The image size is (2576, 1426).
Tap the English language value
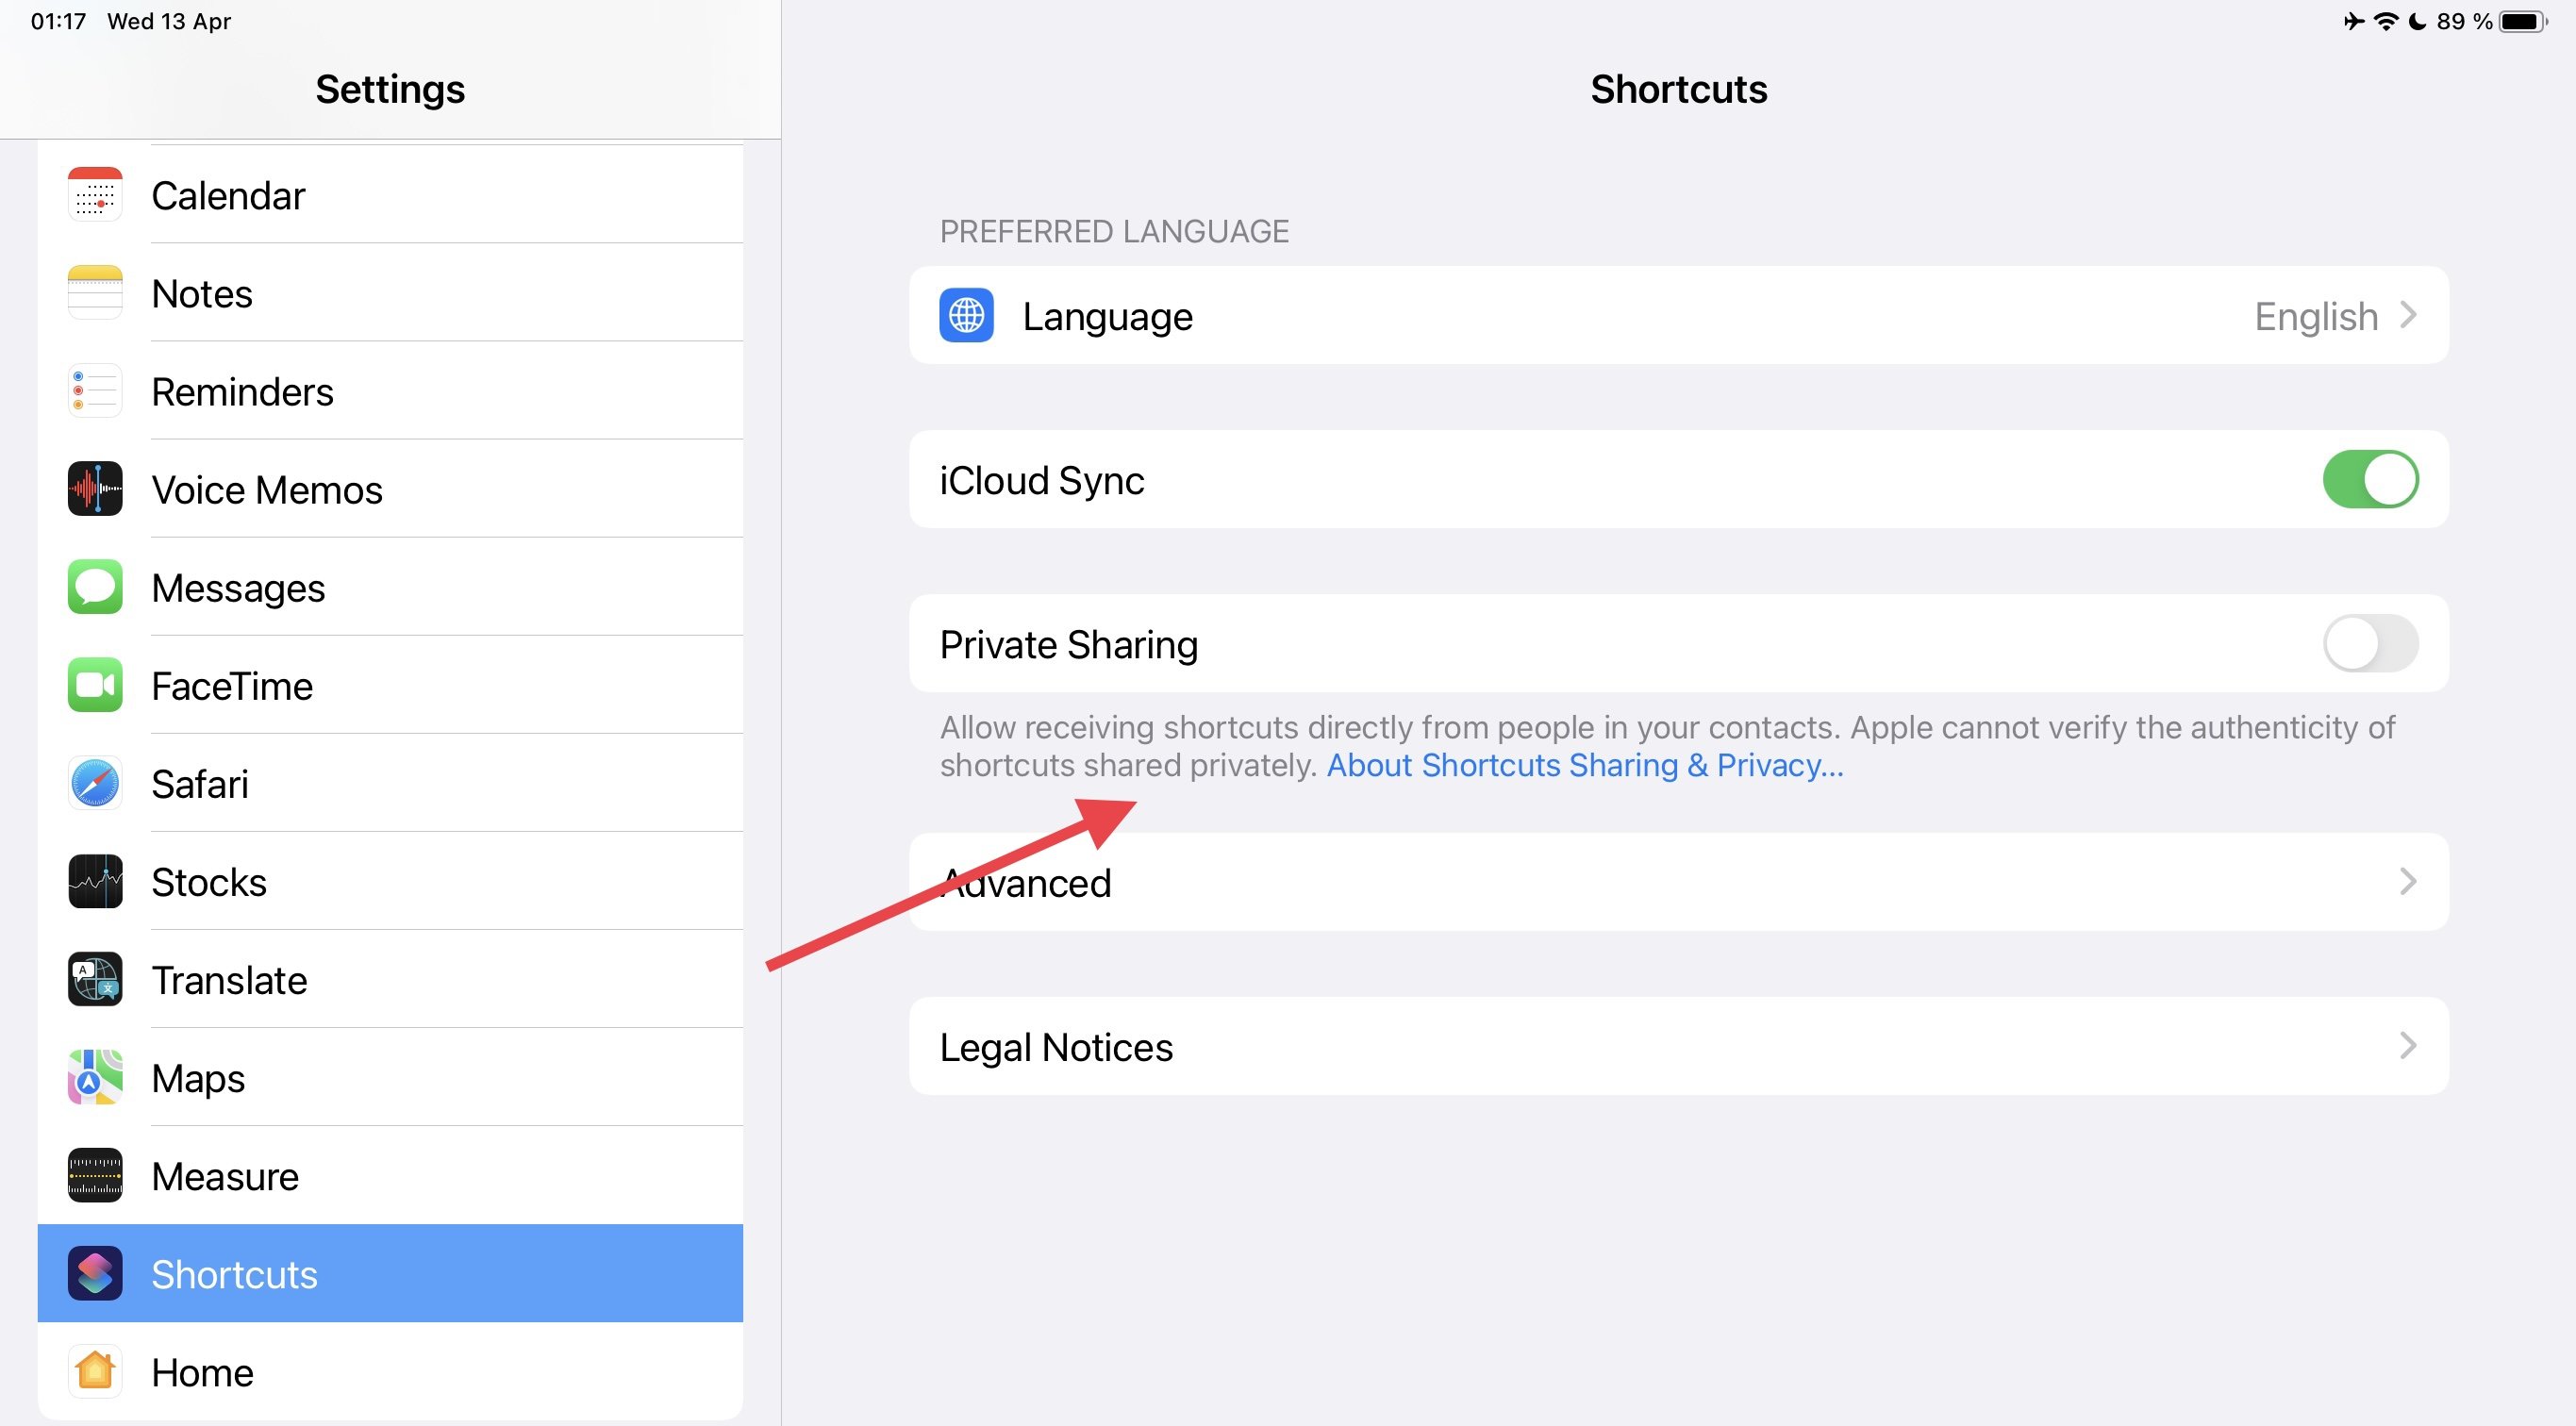point(2315,316)
